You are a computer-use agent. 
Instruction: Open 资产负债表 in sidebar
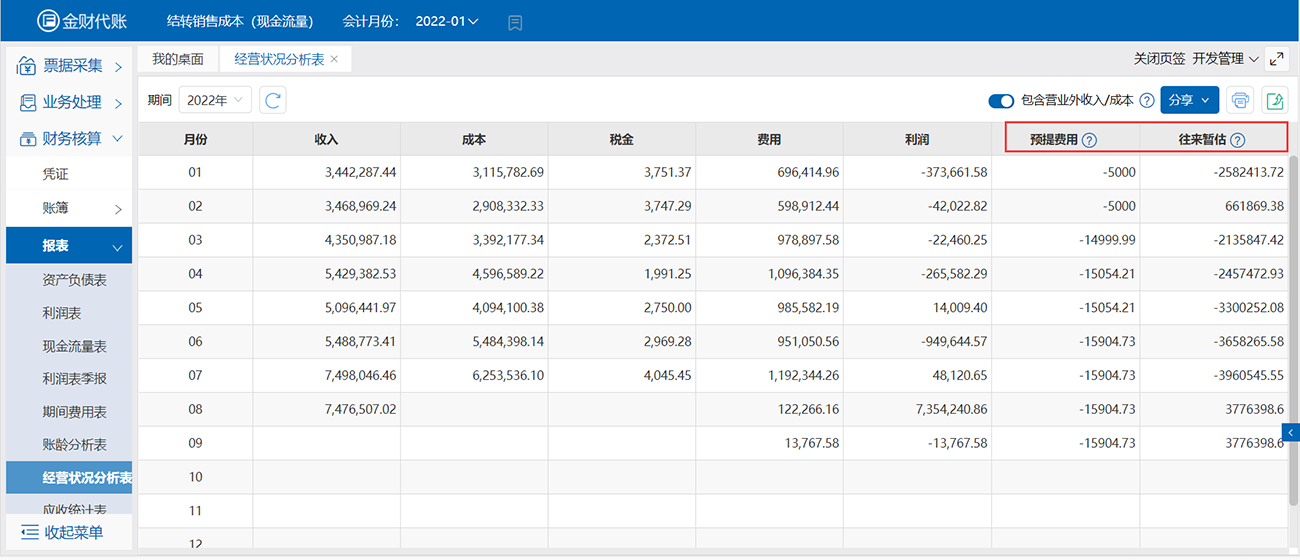75,280
